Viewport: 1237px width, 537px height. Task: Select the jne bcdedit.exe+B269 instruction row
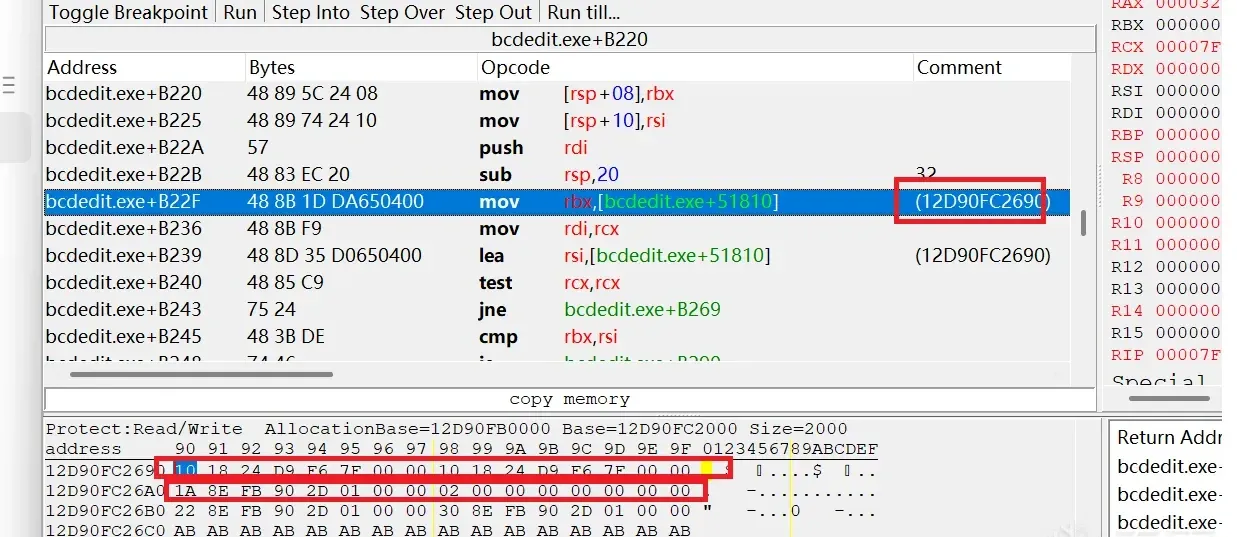tap(557, 310)
